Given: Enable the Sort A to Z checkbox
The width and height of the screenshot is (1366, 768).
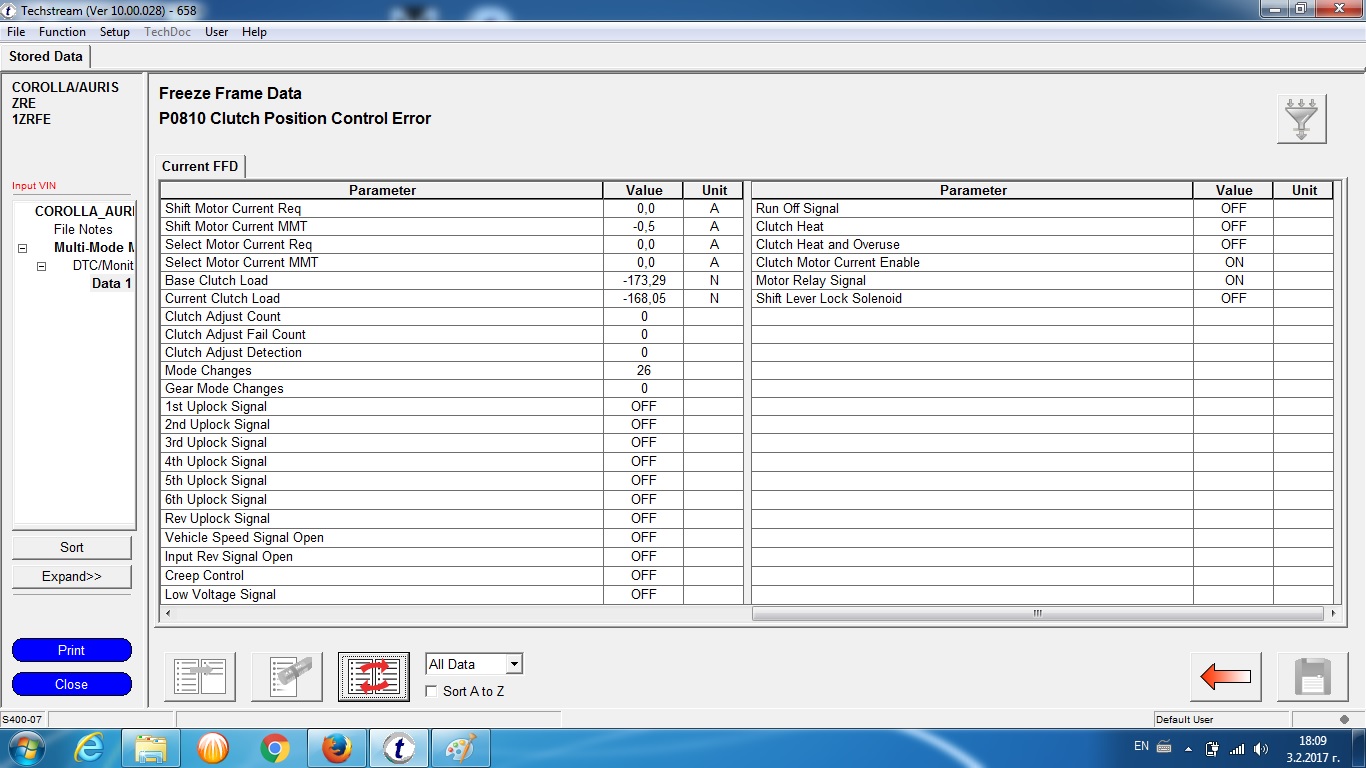Looking at the screenshot, I should click(x=431, y=691).
